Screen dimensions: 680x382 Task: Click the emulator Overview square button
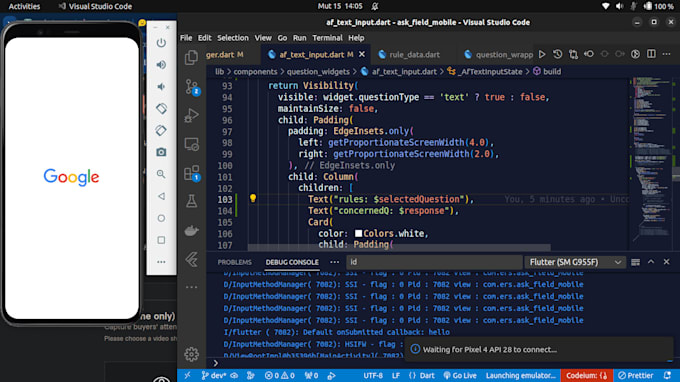[x=161, y=240]
